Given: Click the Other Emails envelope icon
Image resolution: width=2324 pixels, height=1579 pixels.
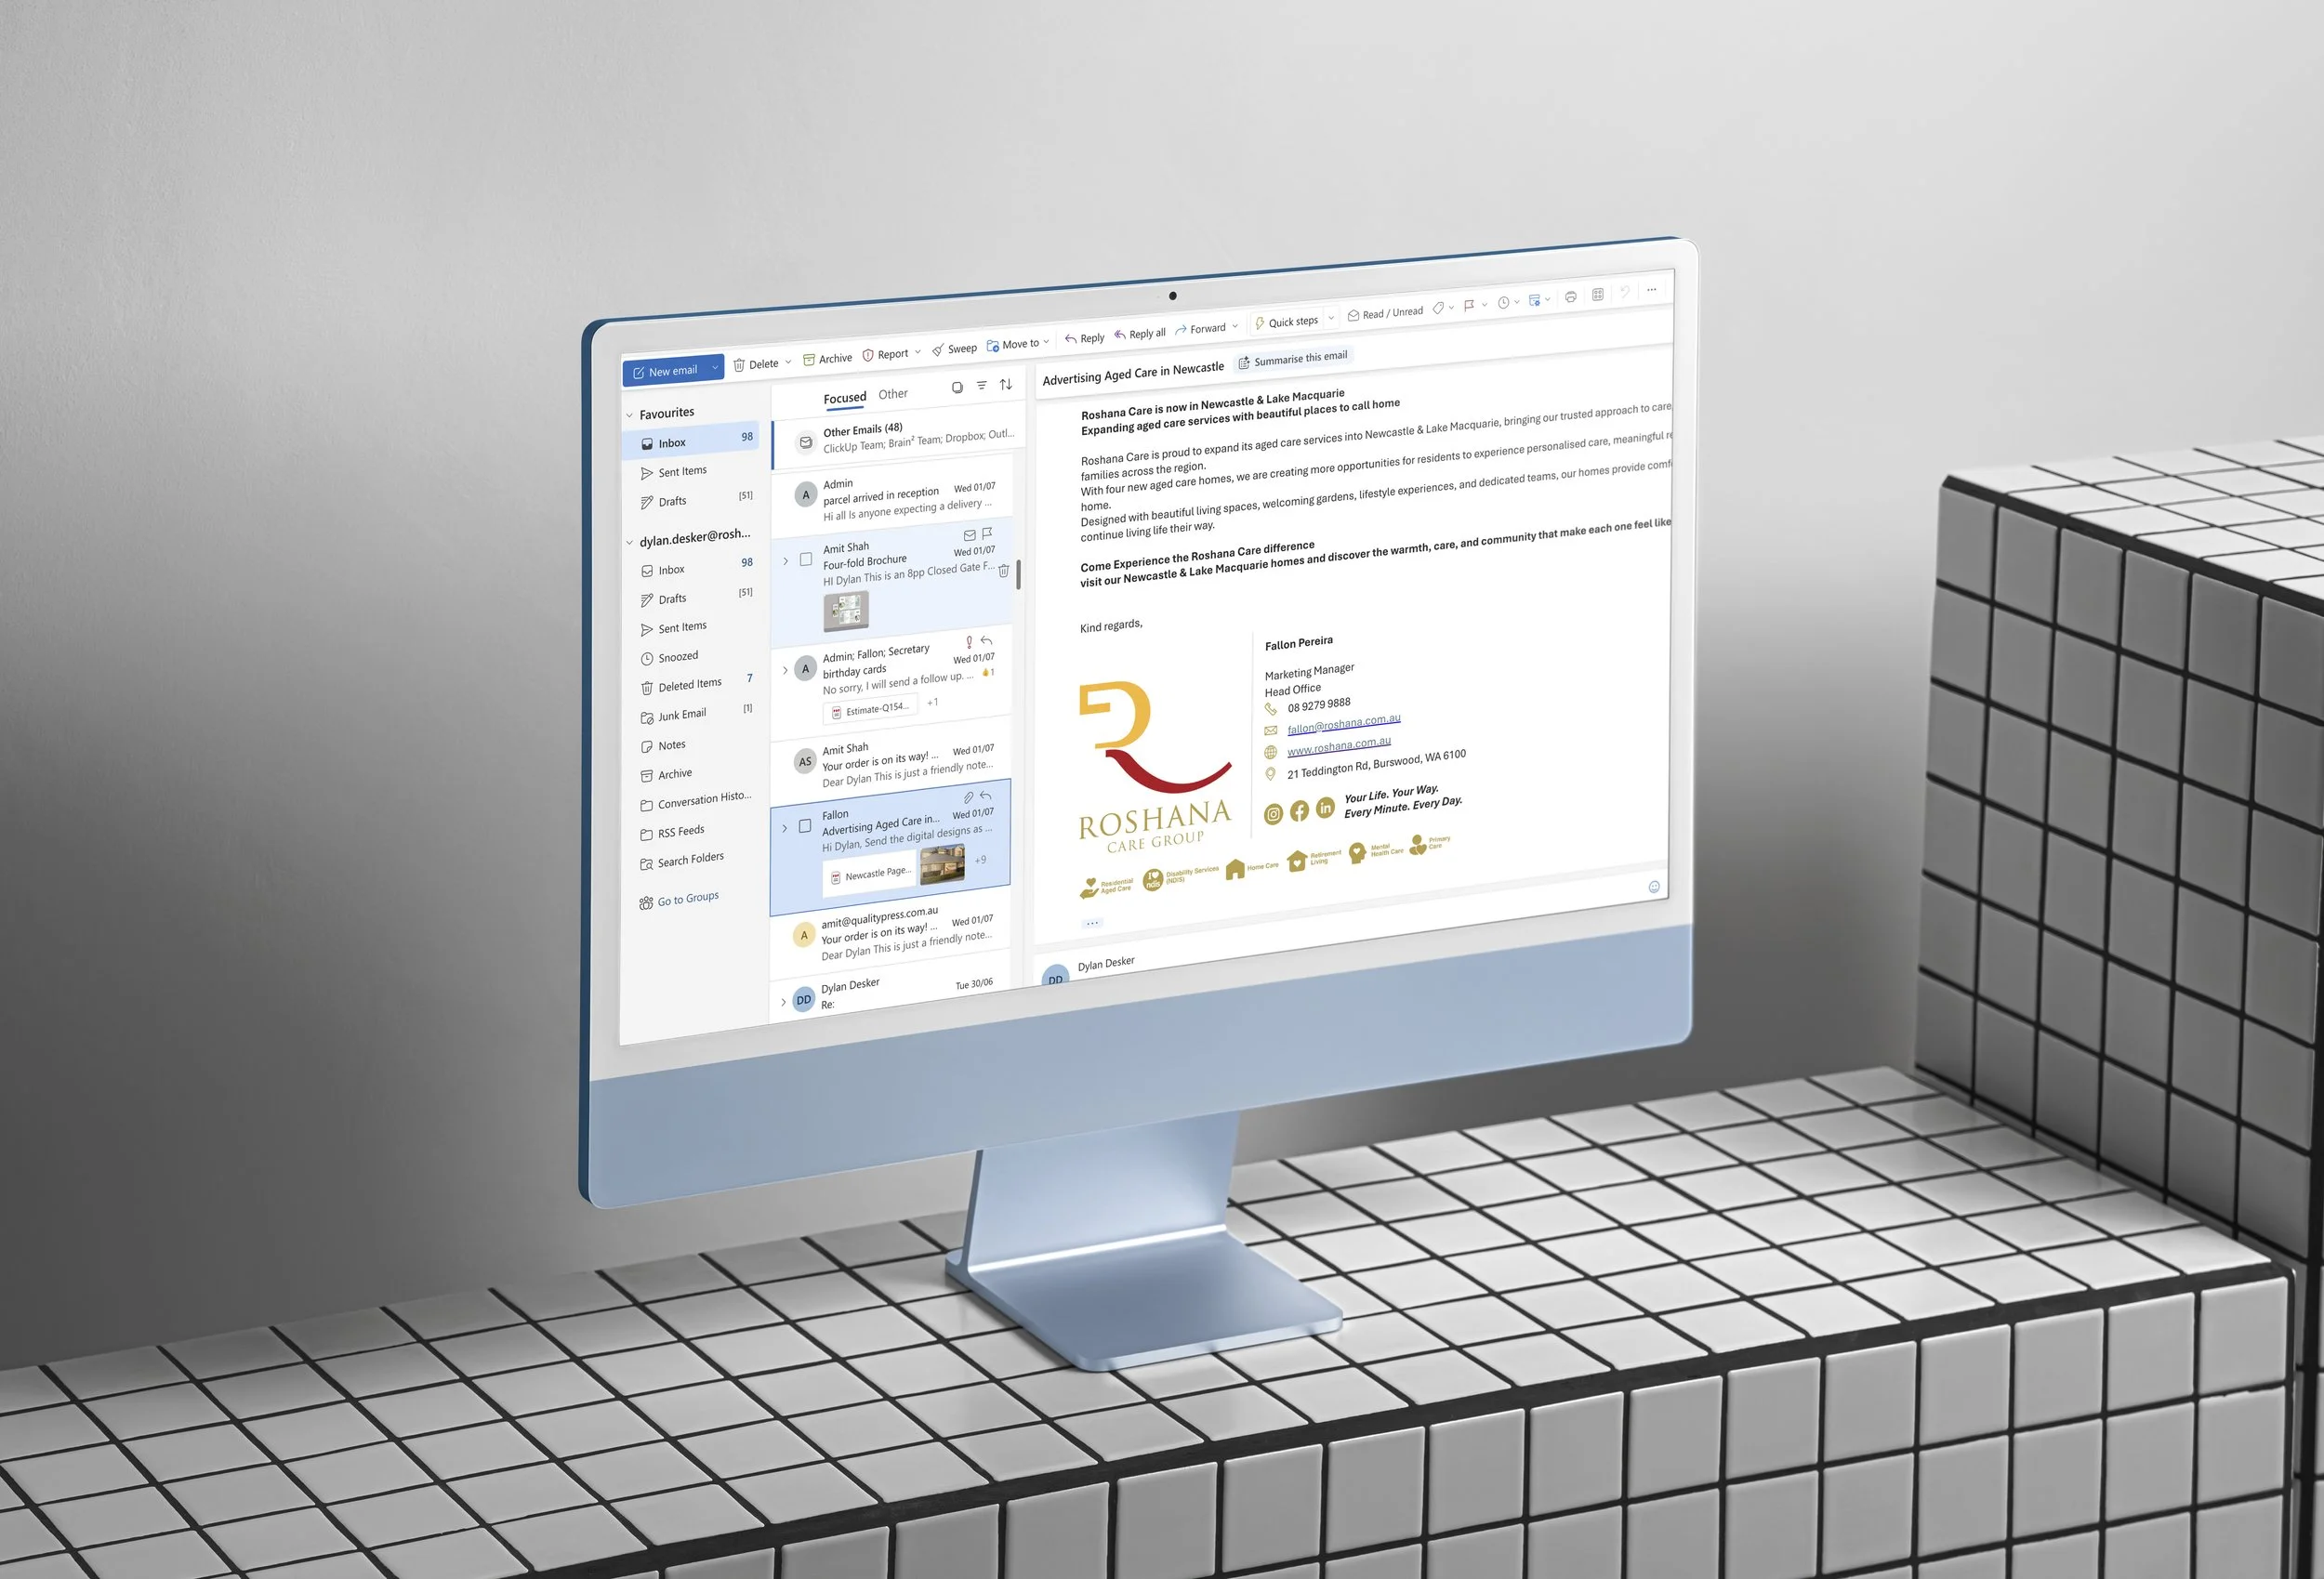Looking at the screenshot, I should 805,442.
